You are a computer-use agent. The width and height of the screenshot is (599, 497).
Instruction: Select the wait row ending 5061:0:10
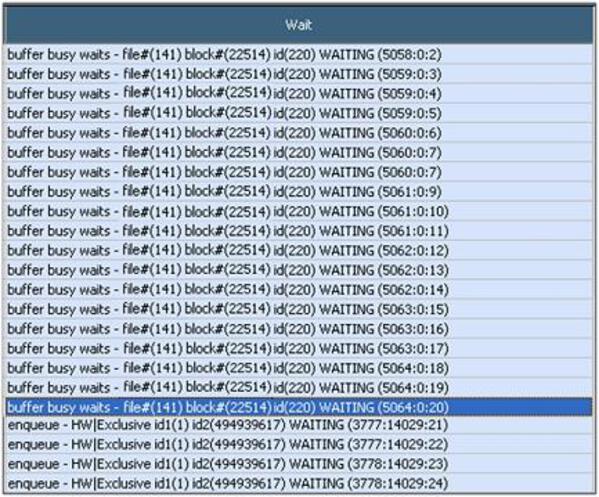coord(298,211)
